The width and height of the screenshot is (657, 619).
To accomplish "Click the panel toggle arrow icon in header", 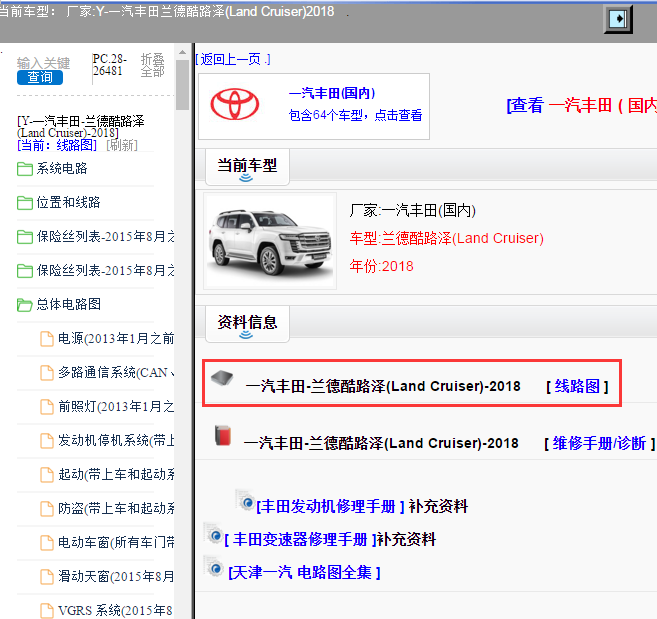I will pos(618,19).
